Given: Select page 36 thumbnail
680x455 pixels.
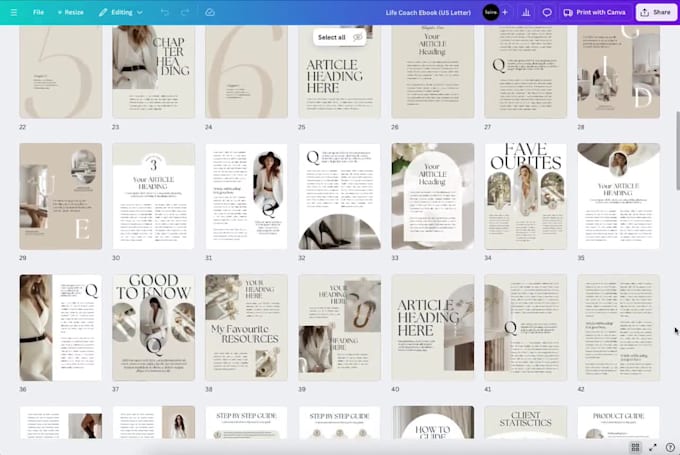Looking at the screenshot, I should (61, 327).
